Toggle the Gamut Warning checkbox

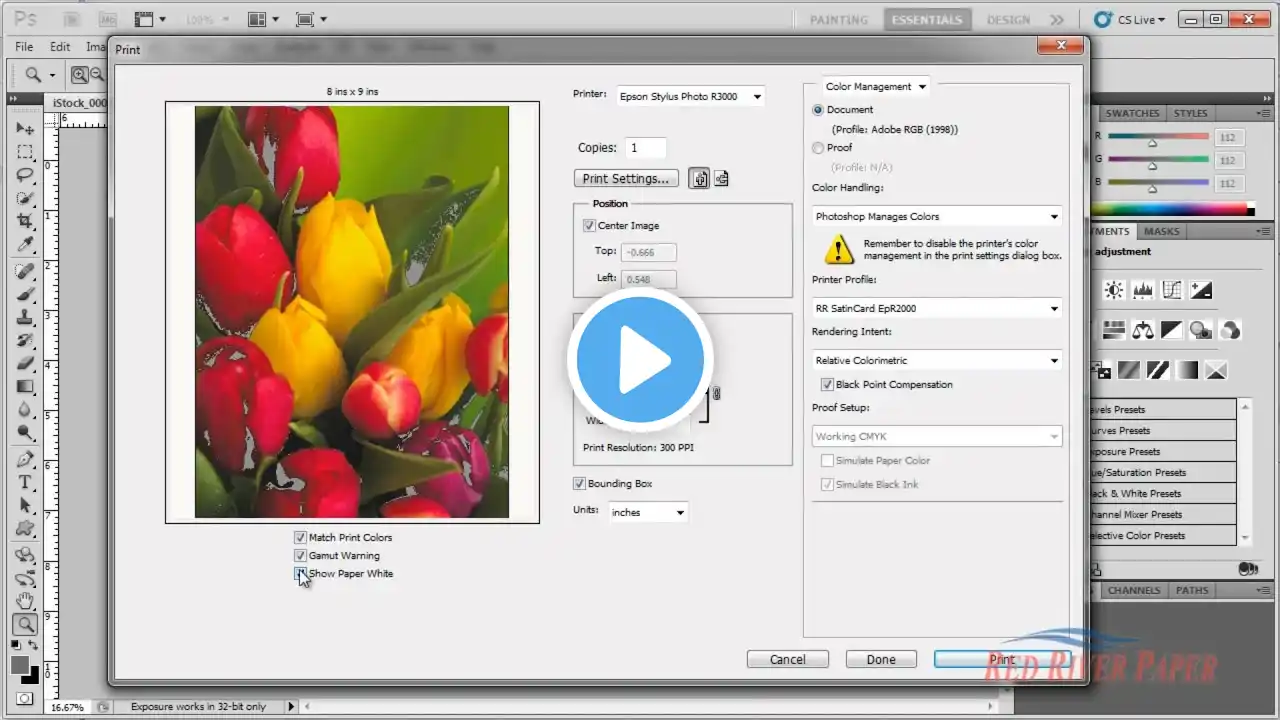pyautogui.click(x=300, y=556)
